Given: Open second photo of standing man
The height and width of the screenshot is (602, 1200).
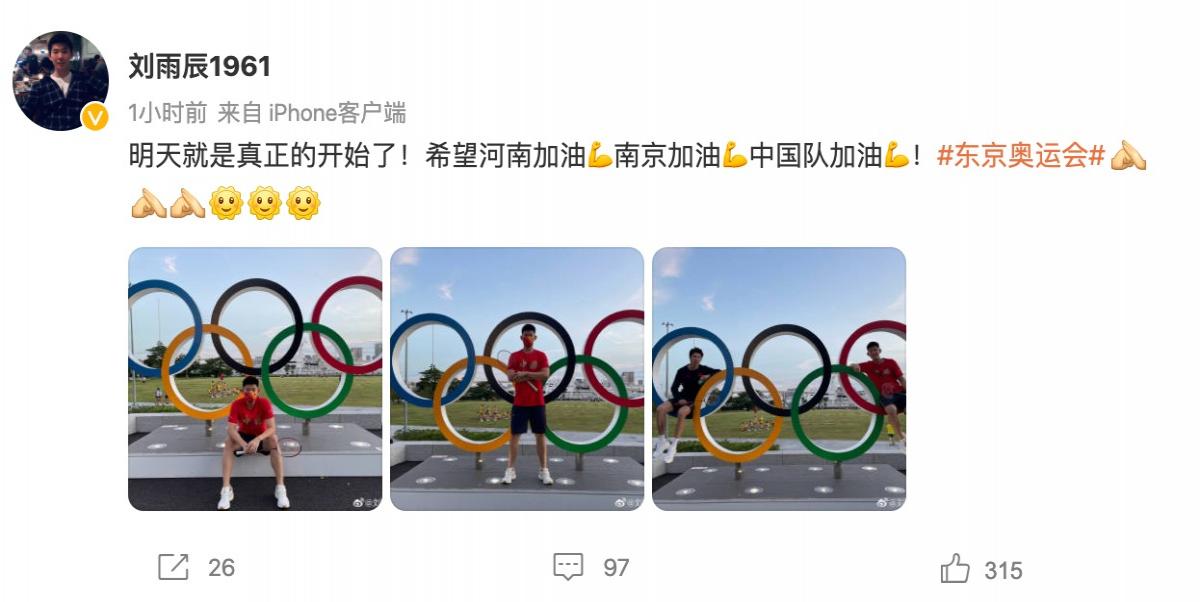Looking at the screenshot, I should (x=517, y=379).
